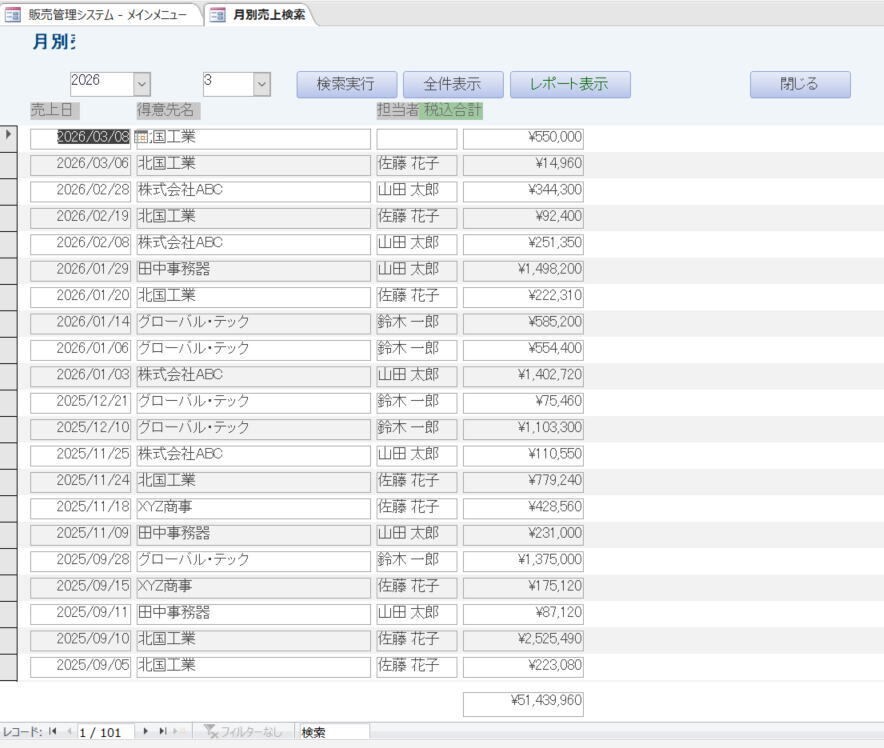This screenshot has width=884, height=748.
Task: Click the 検索実行 button
Action: tap(347, 85)
